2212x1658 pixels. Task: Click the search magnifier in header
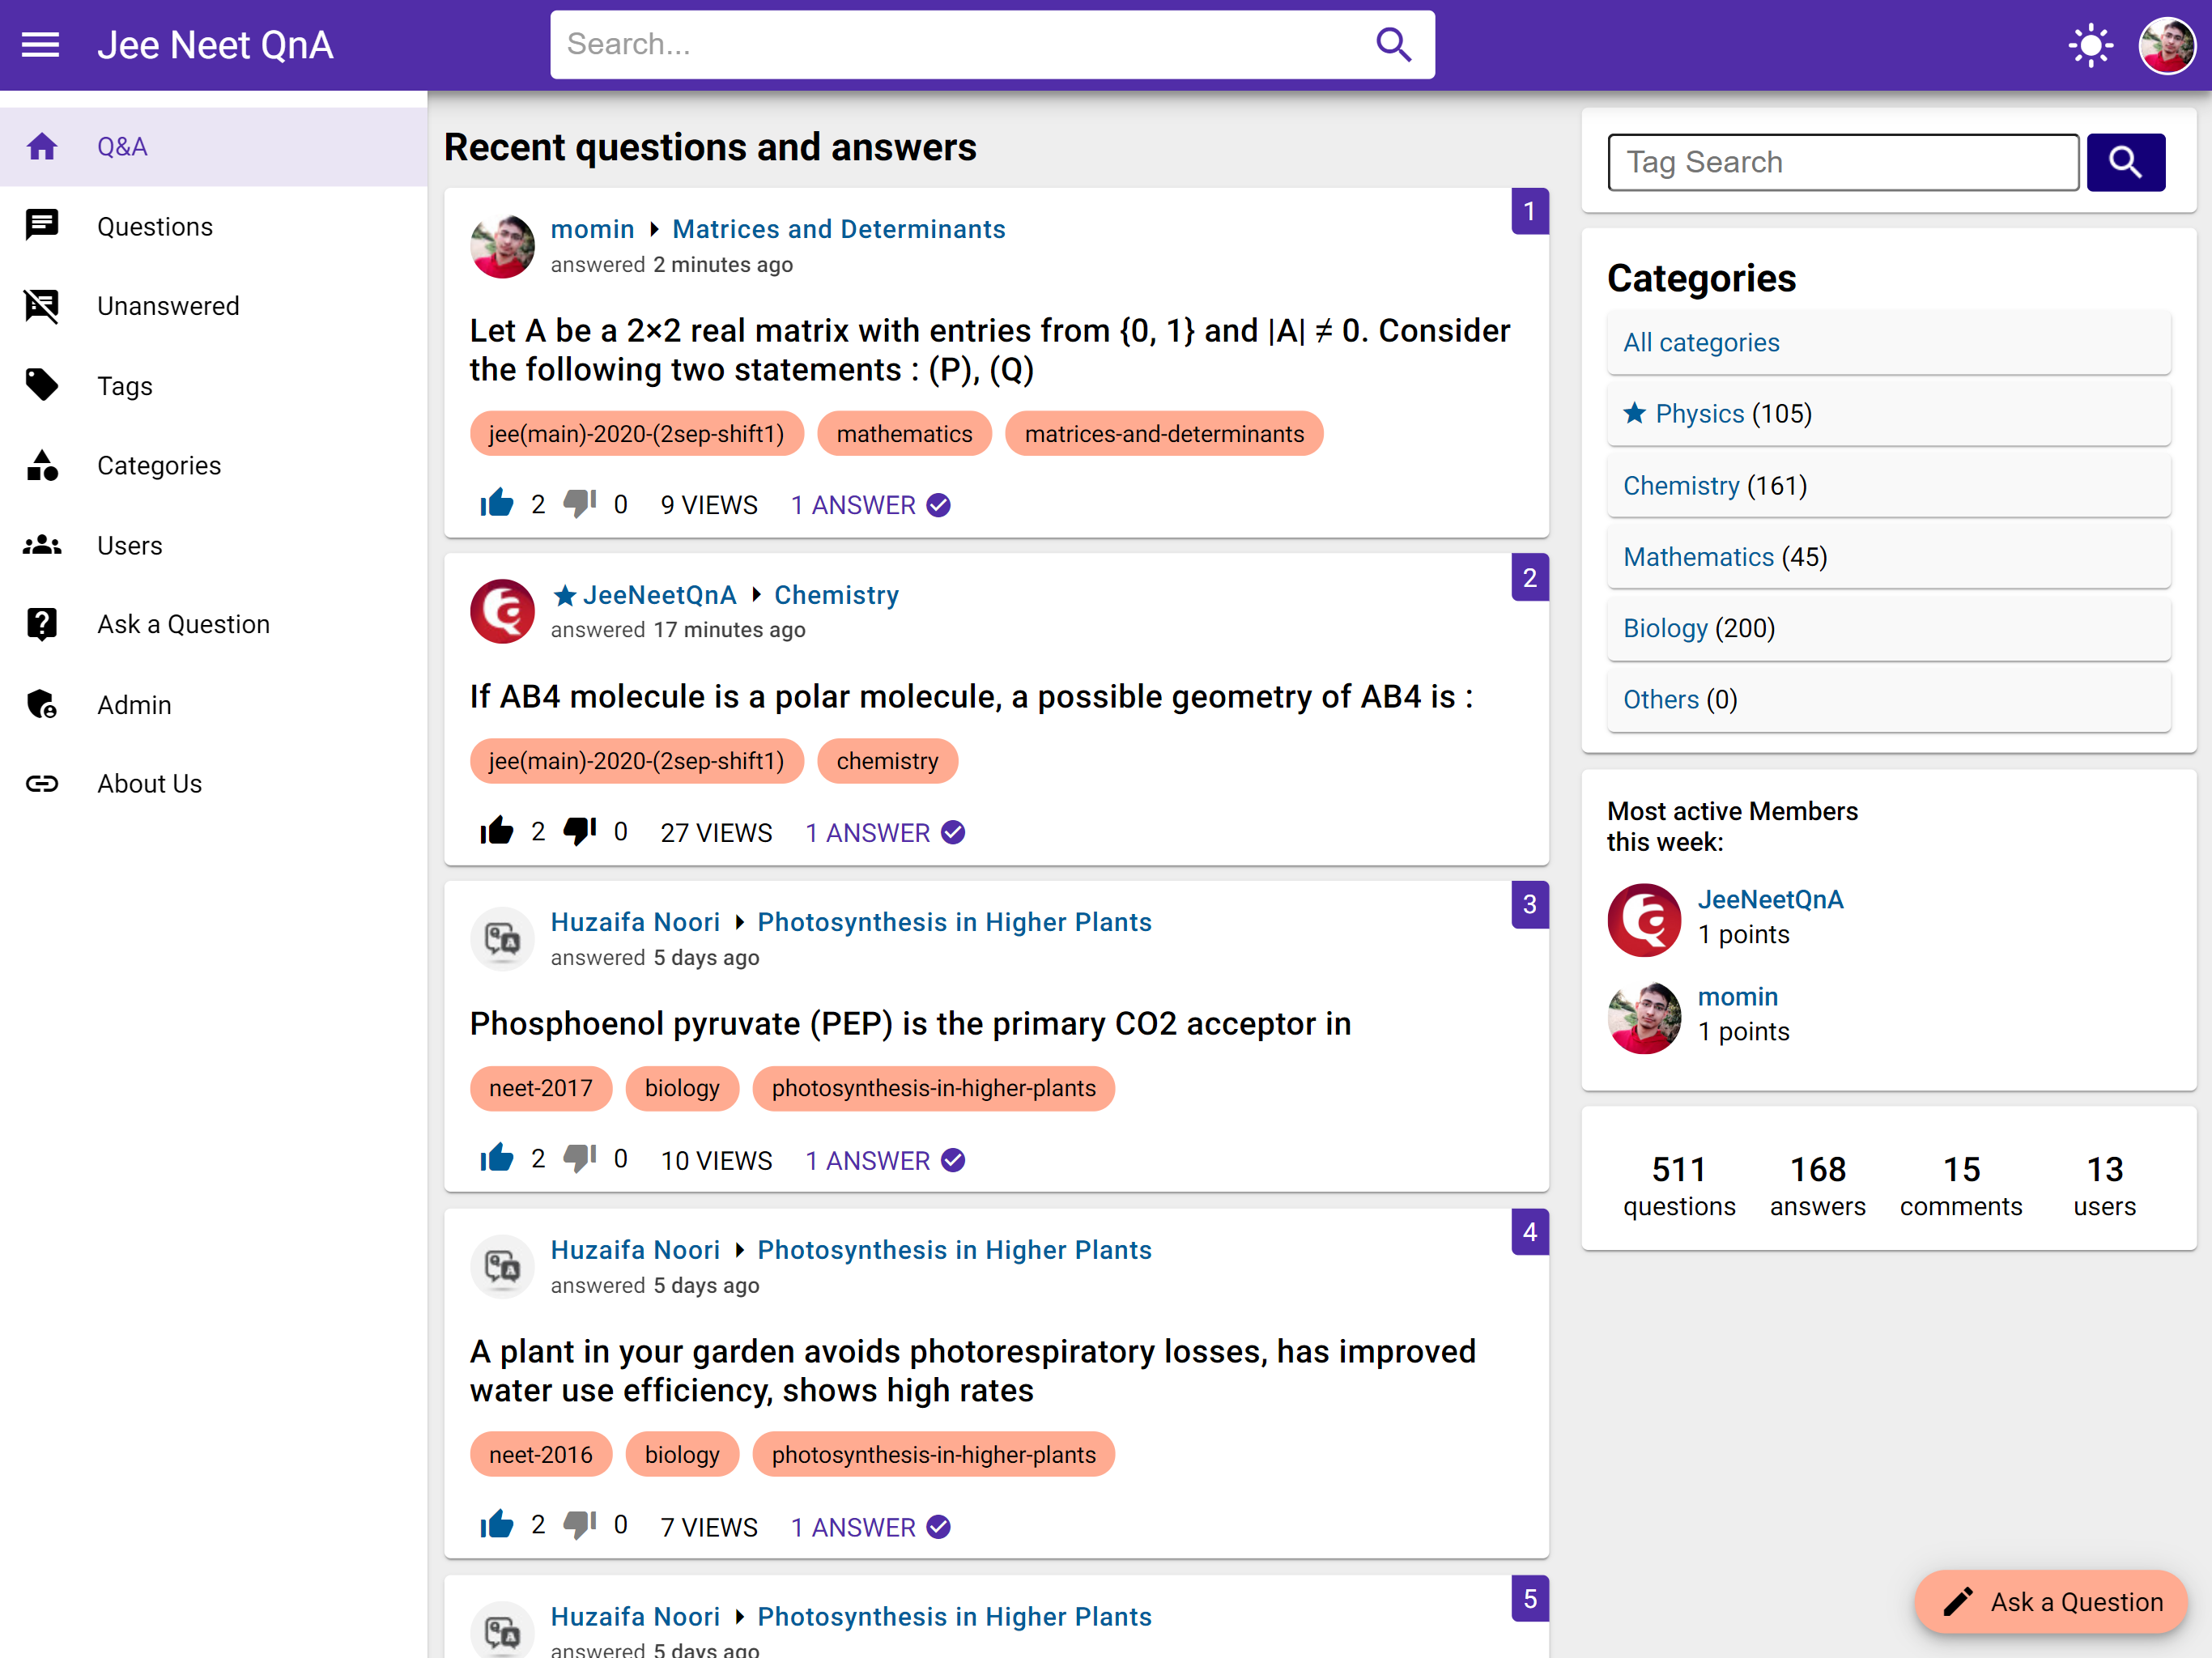[1393, 45]
